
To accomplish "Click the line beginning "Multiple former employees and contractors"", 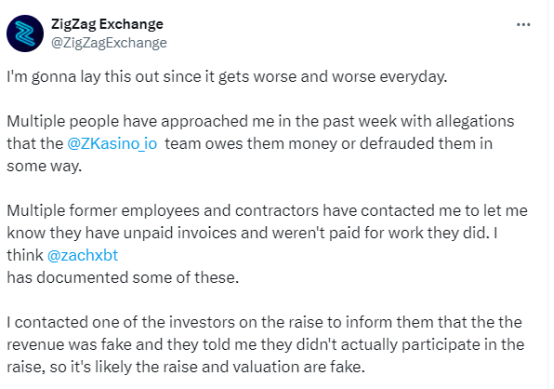I will (x=267, y=211).
